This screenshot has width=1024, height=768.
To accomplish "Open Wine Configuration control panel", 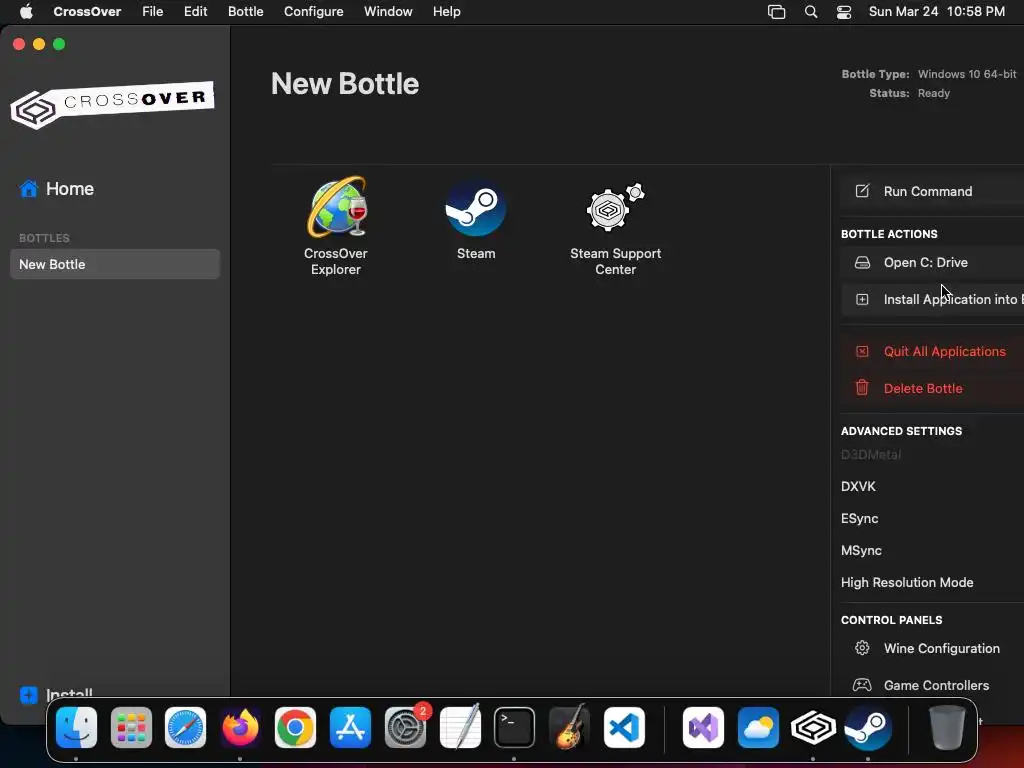I will pyautogui.click(x=932, y=648).
